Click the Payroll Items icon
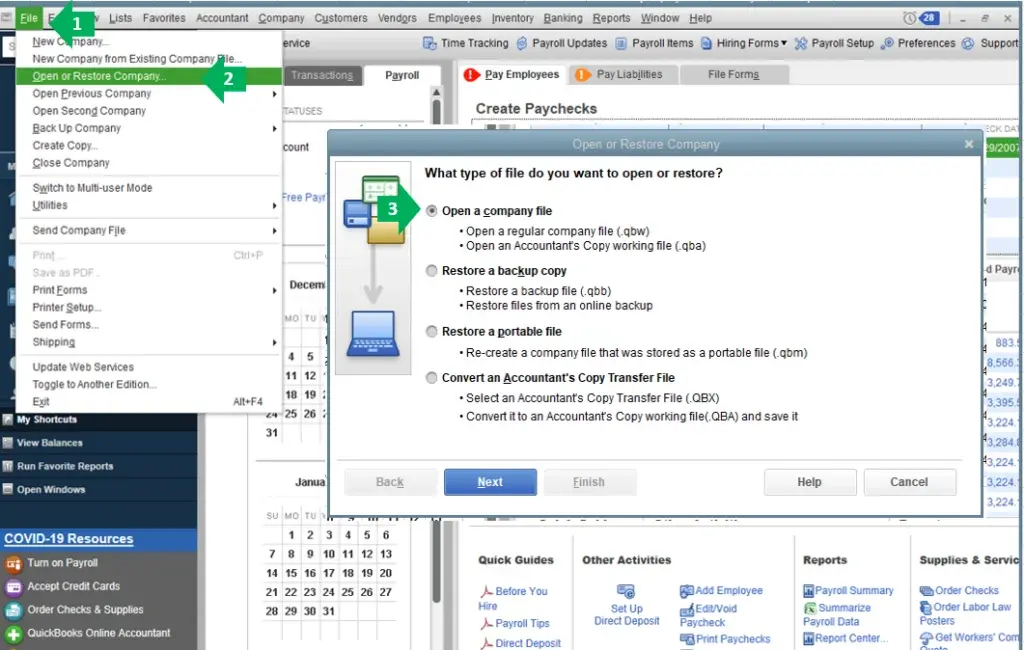Image resolution: width=1024 pixels, height=650 pixels. pyautogui.click(x=620, y=43)
